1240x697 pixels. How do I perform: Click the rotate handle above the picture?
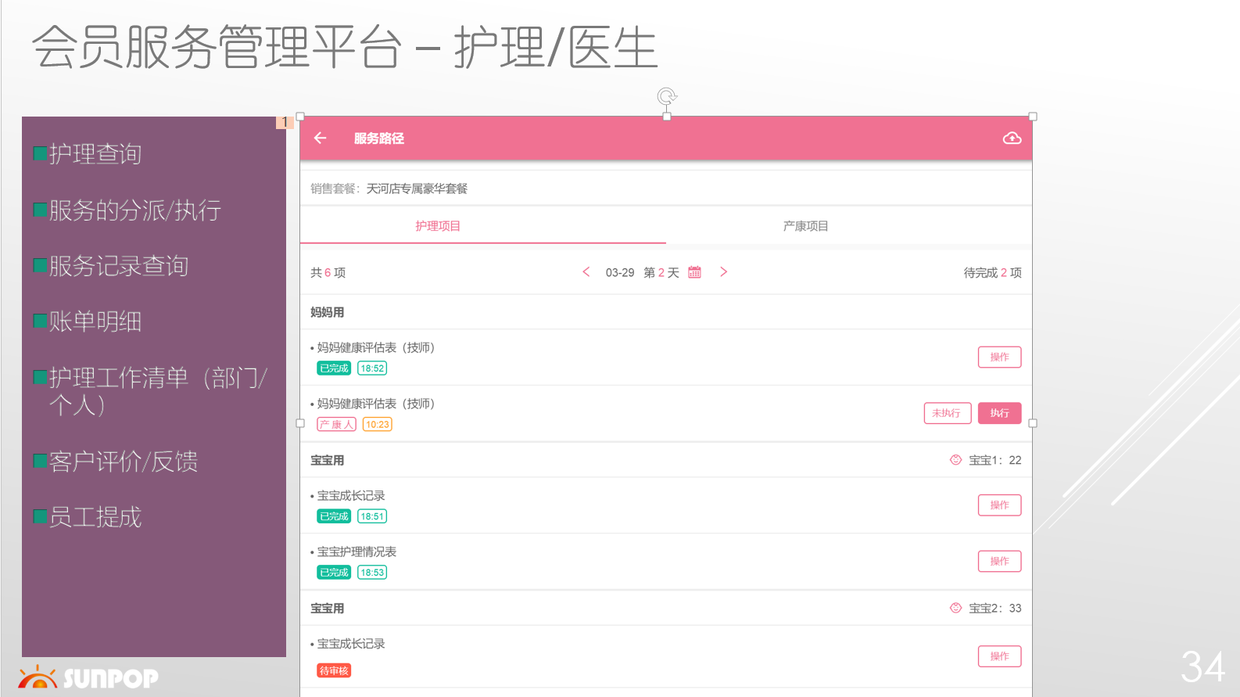(667, 96)
